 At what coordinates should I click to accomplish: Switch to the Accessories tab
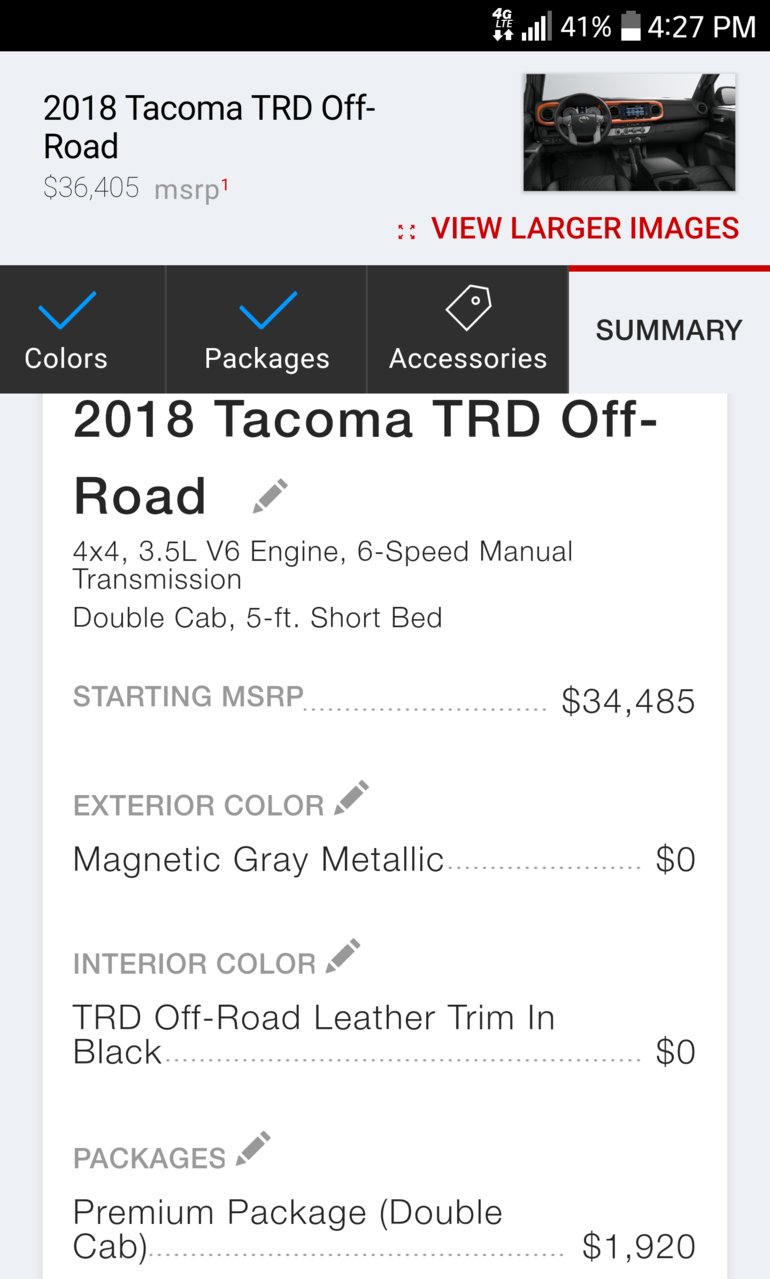click(468, 330)
